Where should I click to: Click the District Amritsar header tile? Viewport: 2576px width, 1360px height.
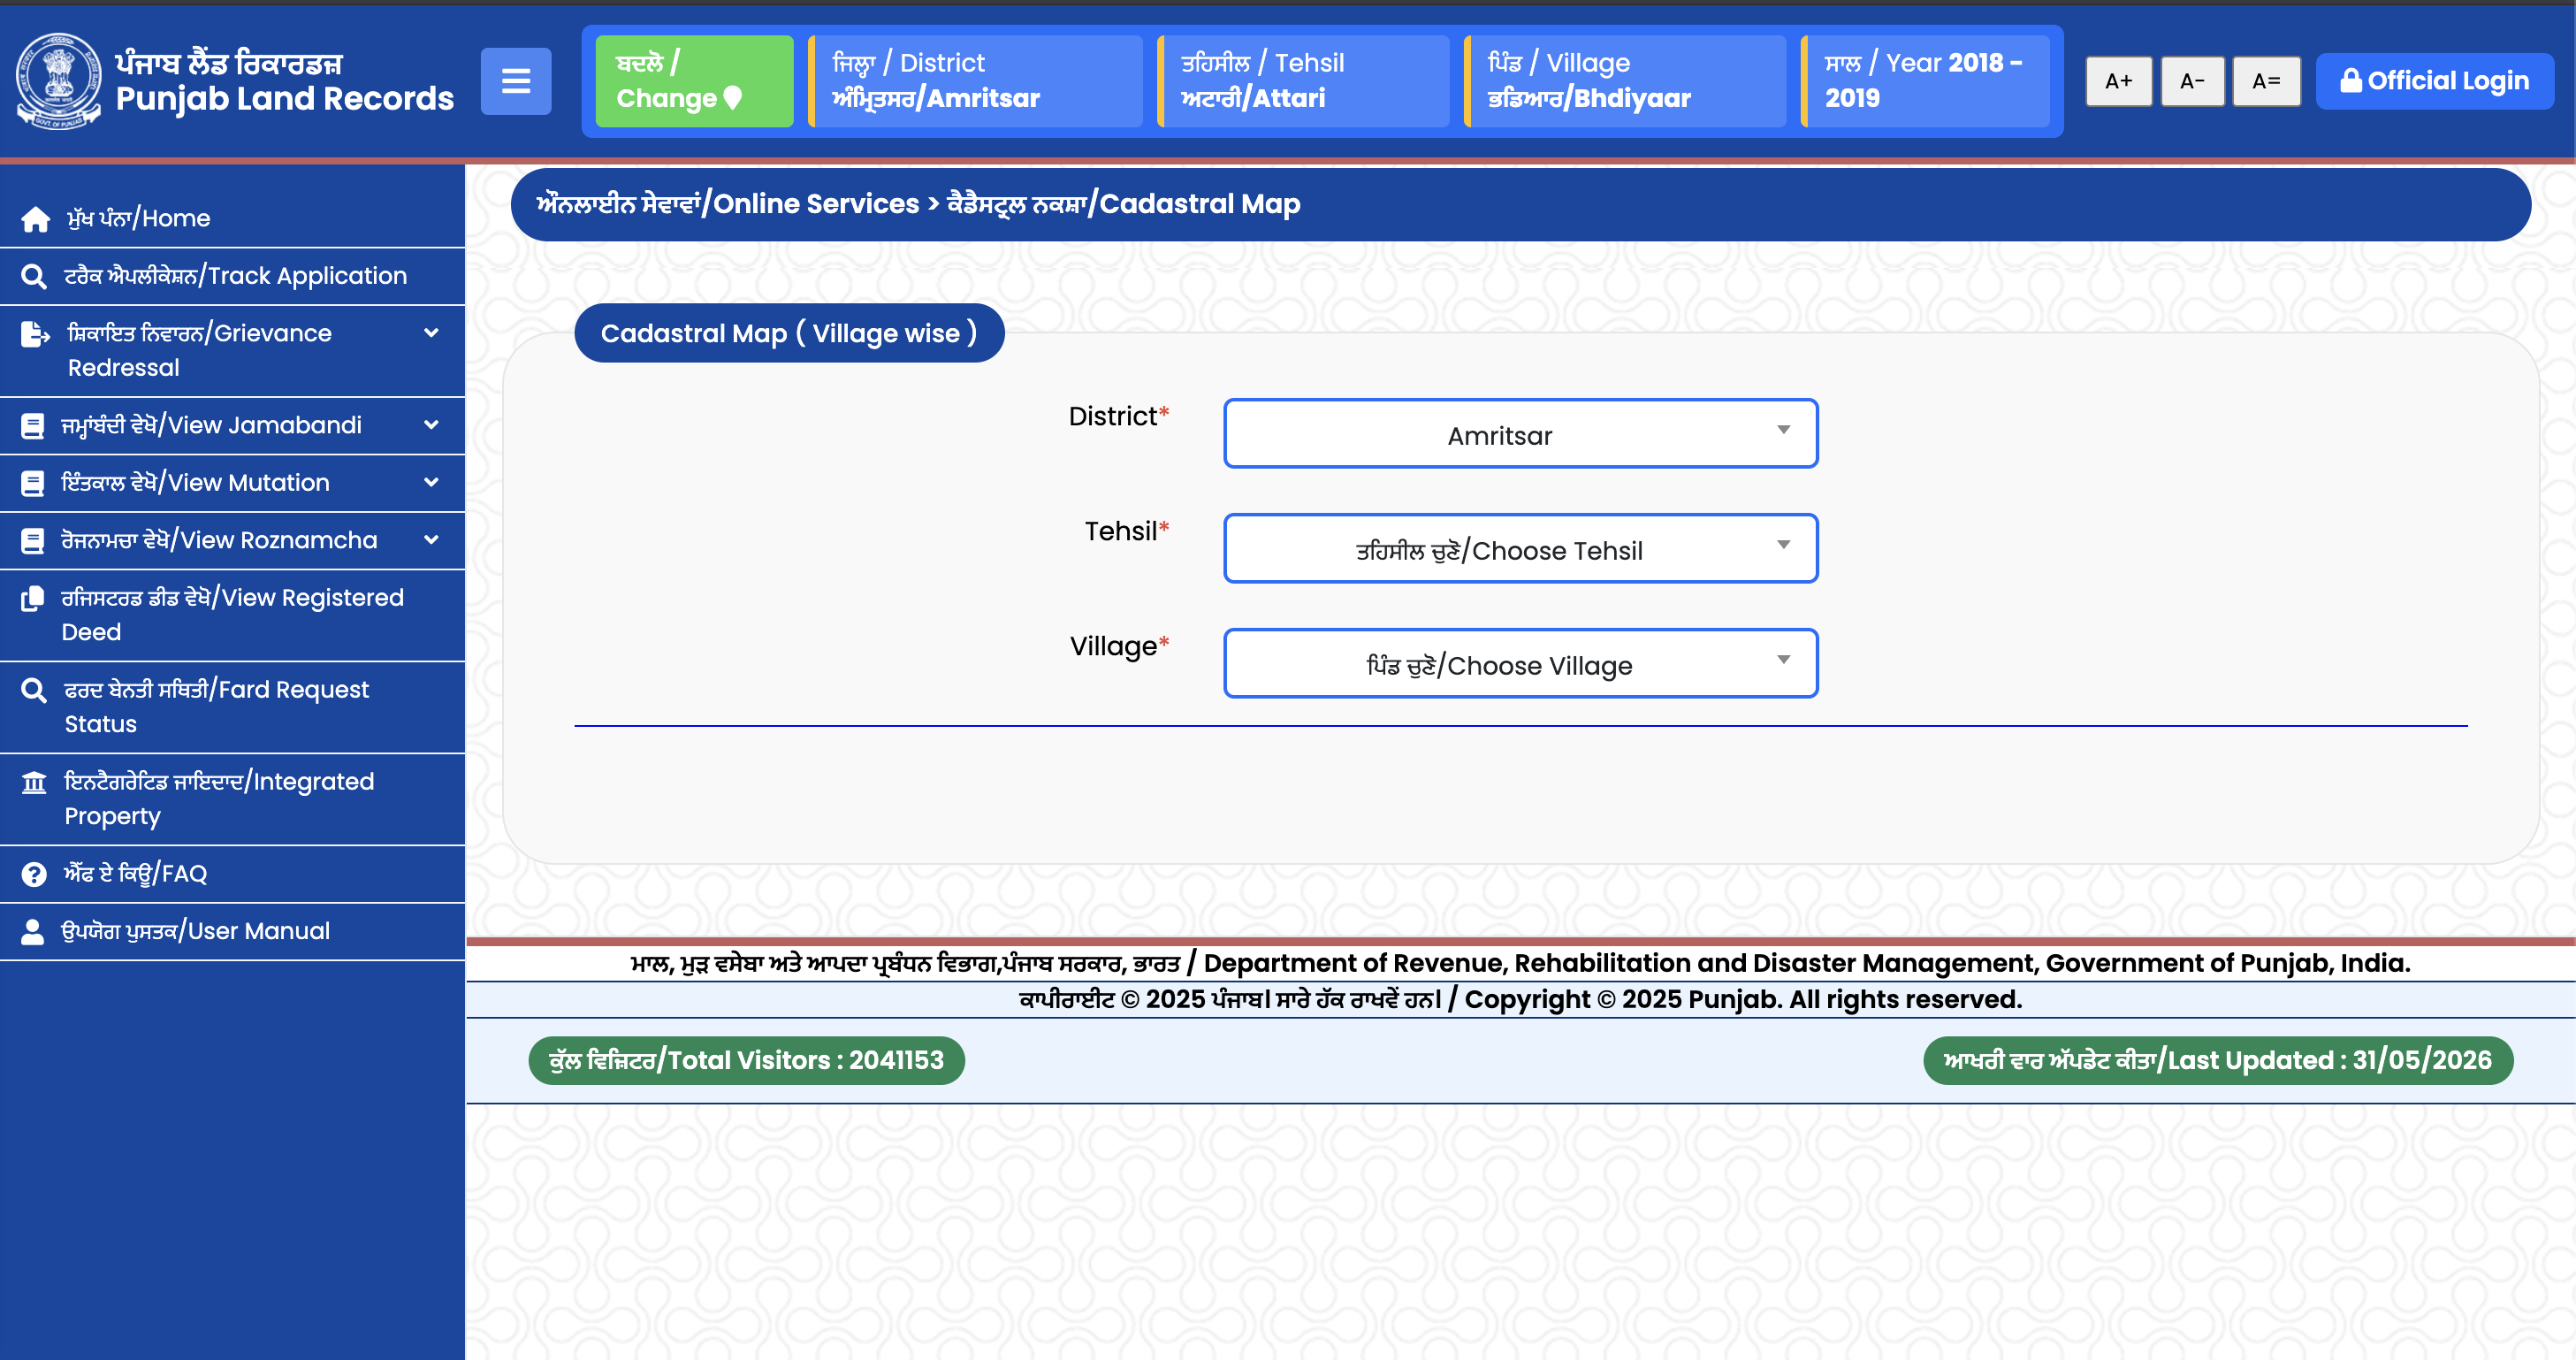point(975,81)
